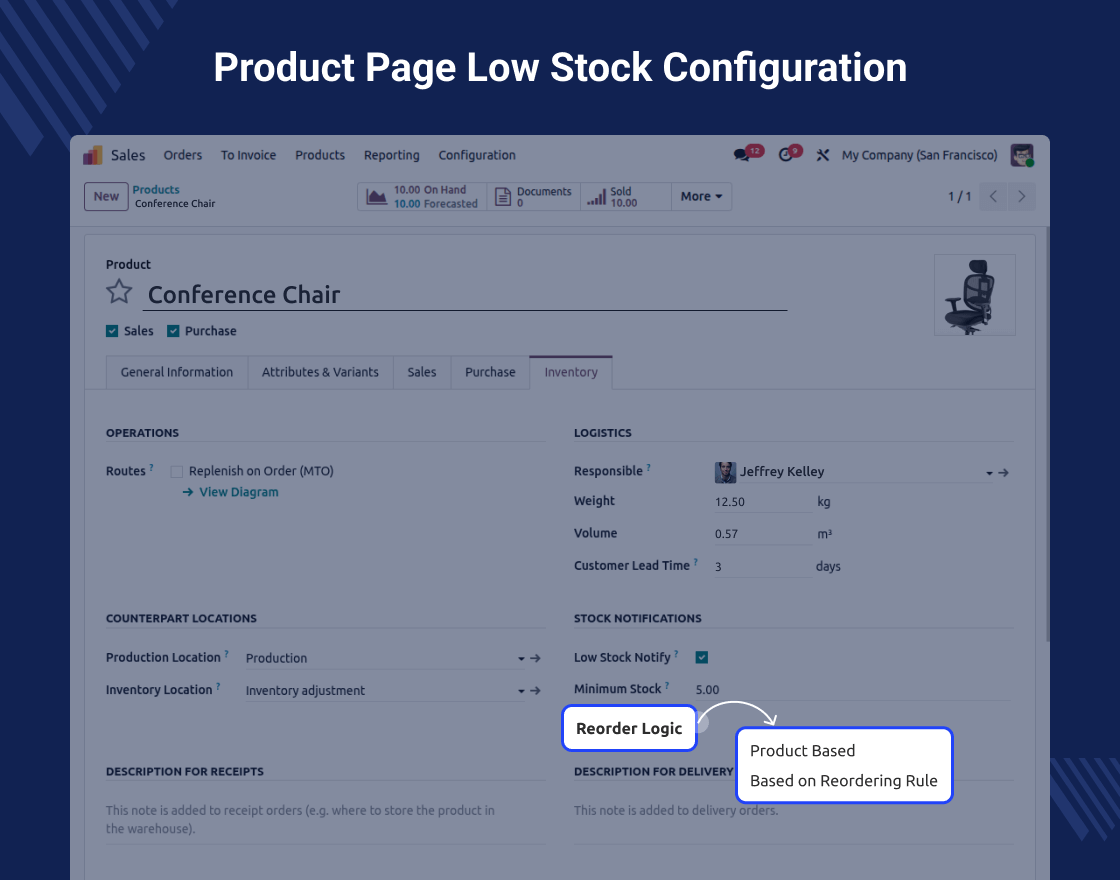Click the debug tools wrench icon
Screen dimensions: 1120x880
823,155
